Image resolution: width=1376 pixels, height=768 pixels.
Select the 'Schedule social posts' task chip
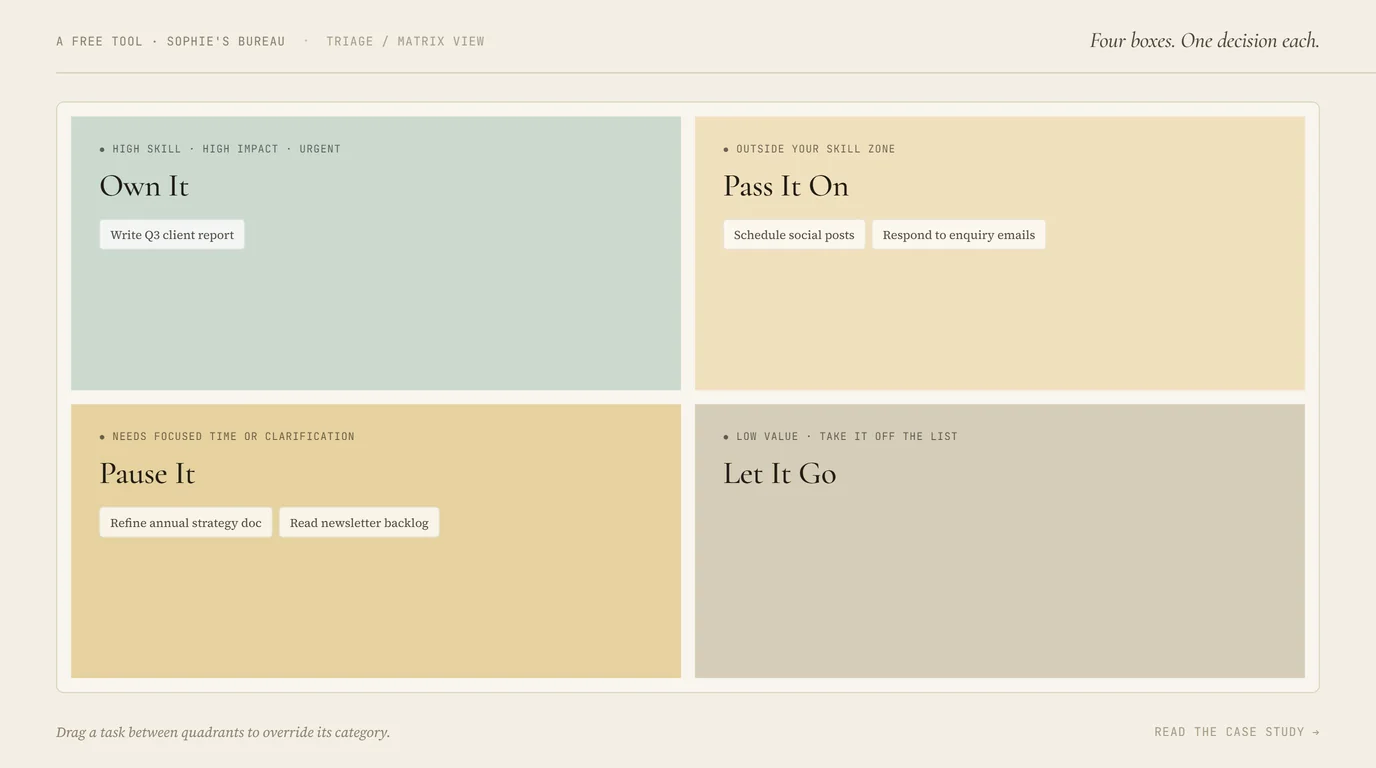click(x=794, y=235)
